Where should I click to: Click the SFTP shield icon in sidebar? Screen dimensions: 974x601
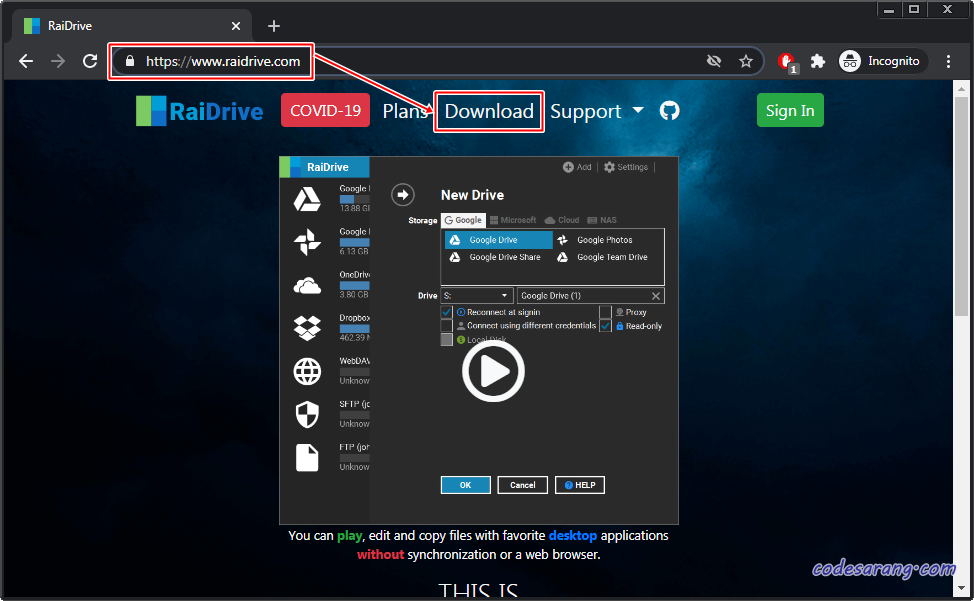(307, 414)
